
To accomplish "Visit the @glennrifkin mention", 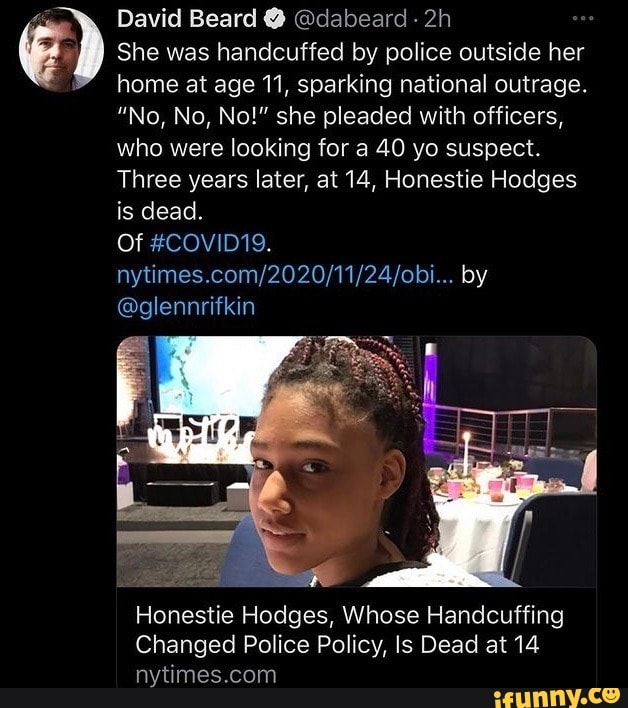I will [186, 306].
